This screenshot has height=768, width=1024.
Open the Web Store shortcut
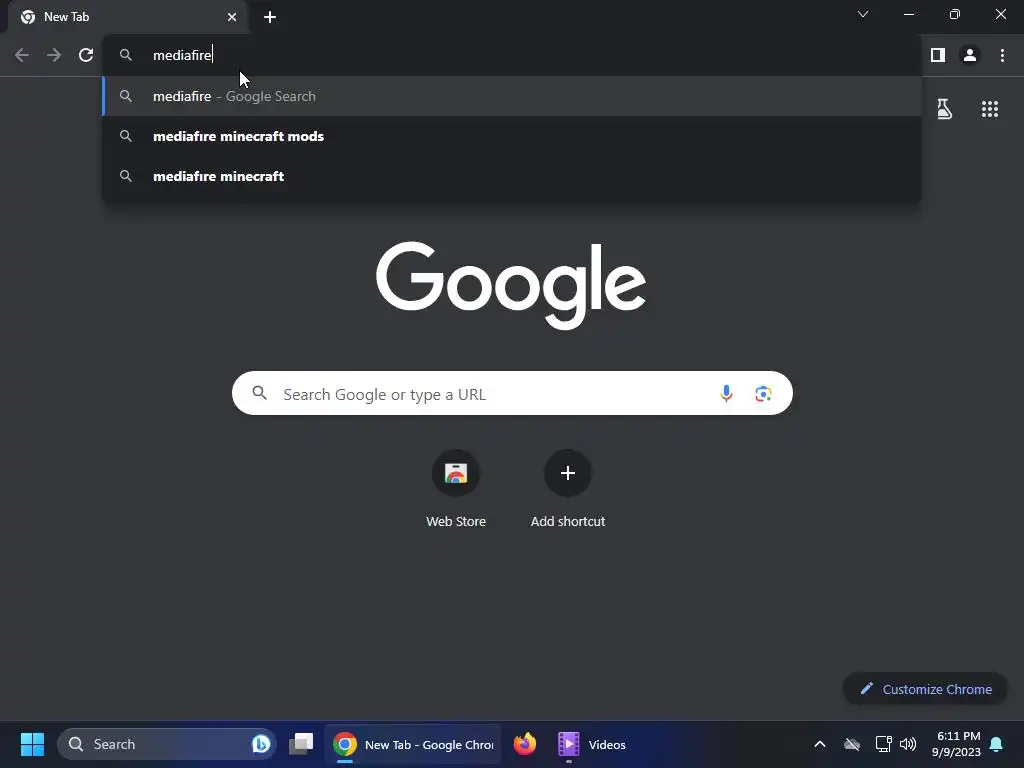[x=456, y=489]
